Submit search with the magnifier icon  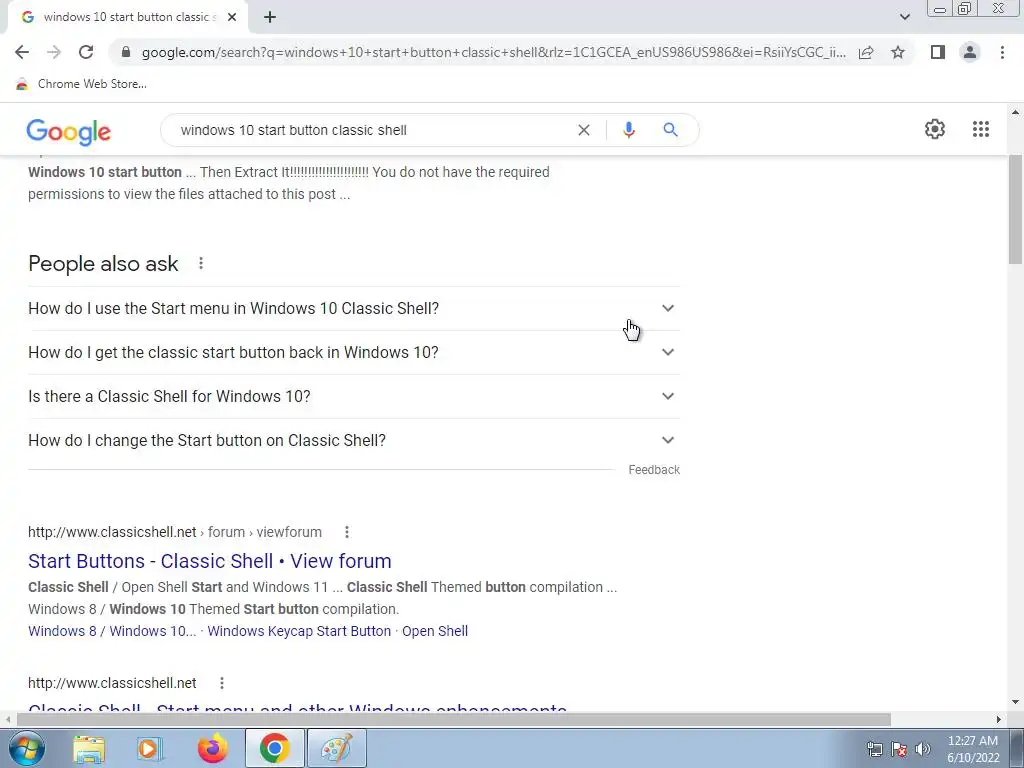pos(670,130)
